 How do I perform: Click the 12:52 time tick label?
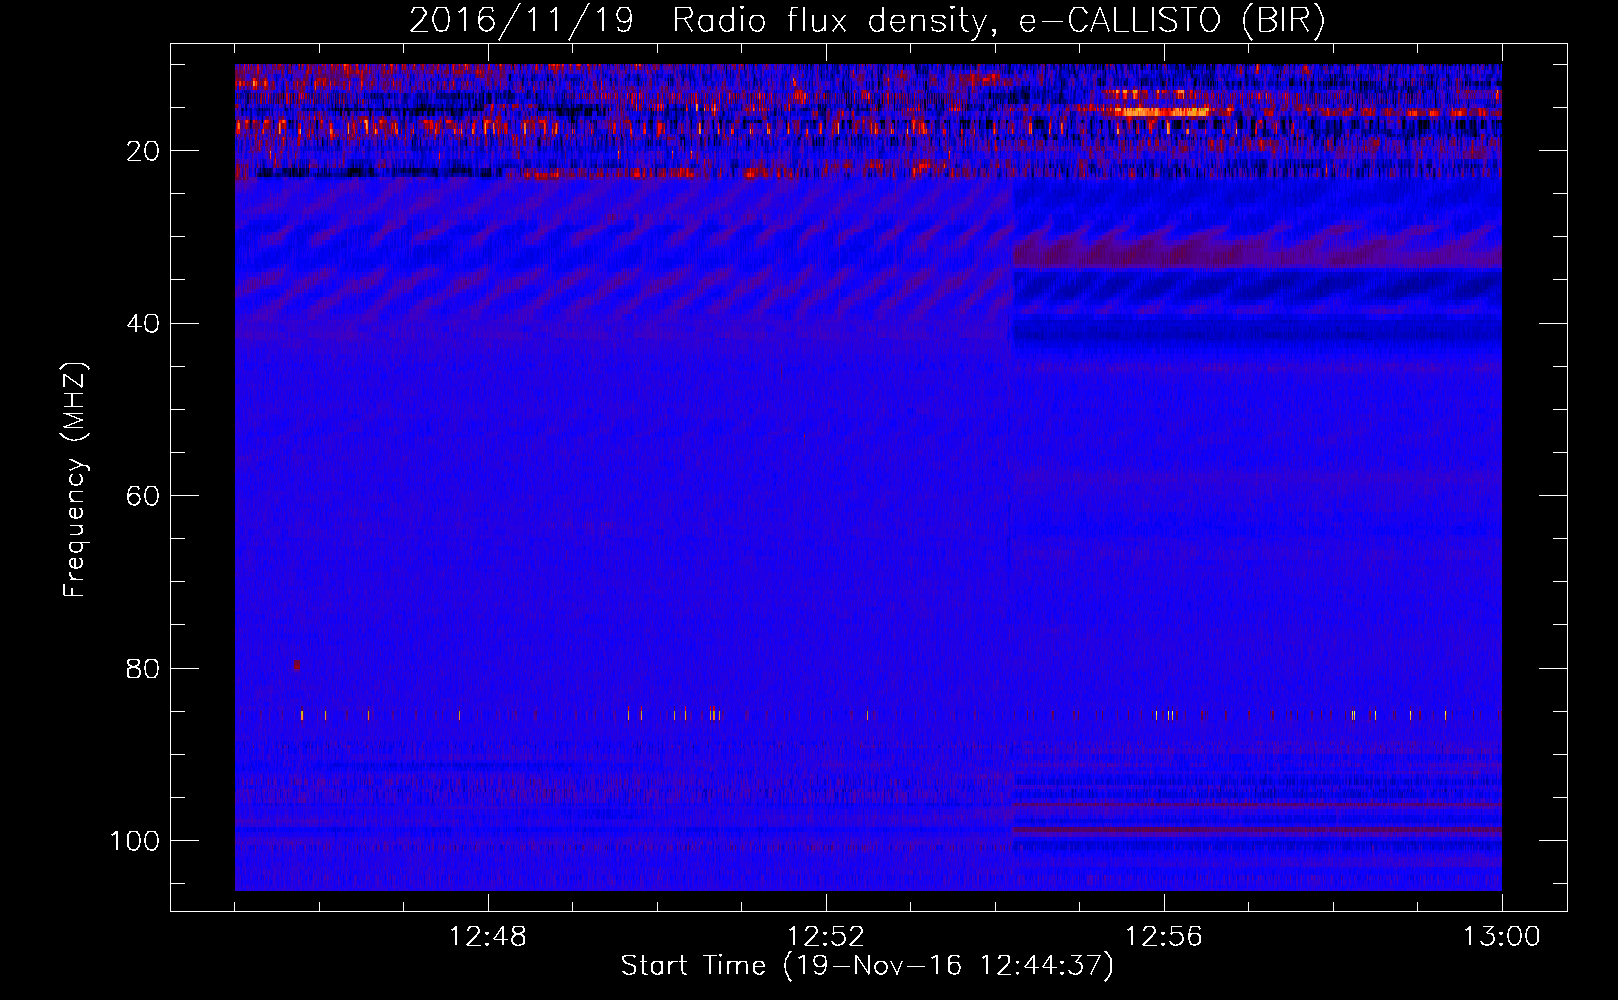coord(826,937)
